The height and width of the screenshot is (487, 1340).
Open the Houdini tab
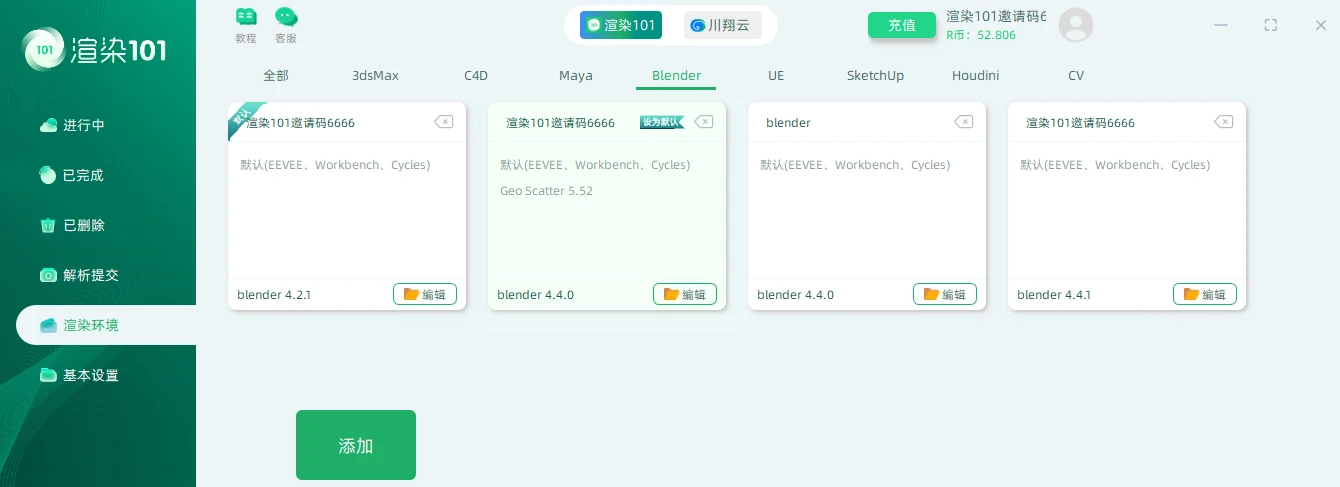click(x=975, y=76)
